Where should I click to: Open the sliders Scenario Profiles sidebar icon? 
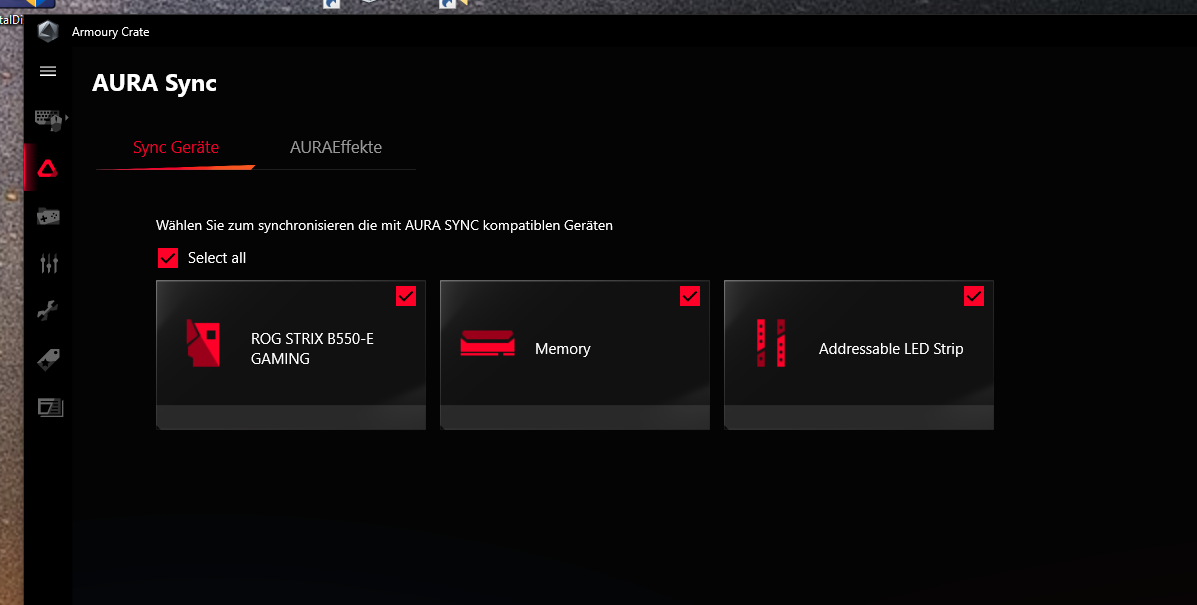tap(48, 264)
